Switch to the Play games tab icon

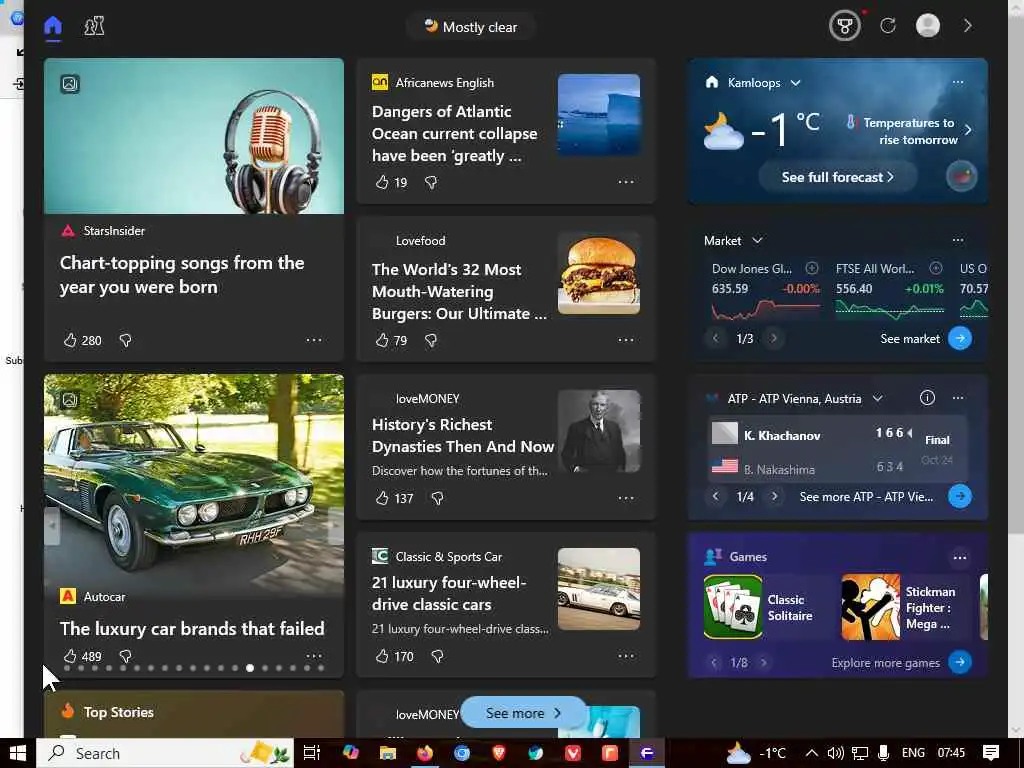[x=94, y=26]
